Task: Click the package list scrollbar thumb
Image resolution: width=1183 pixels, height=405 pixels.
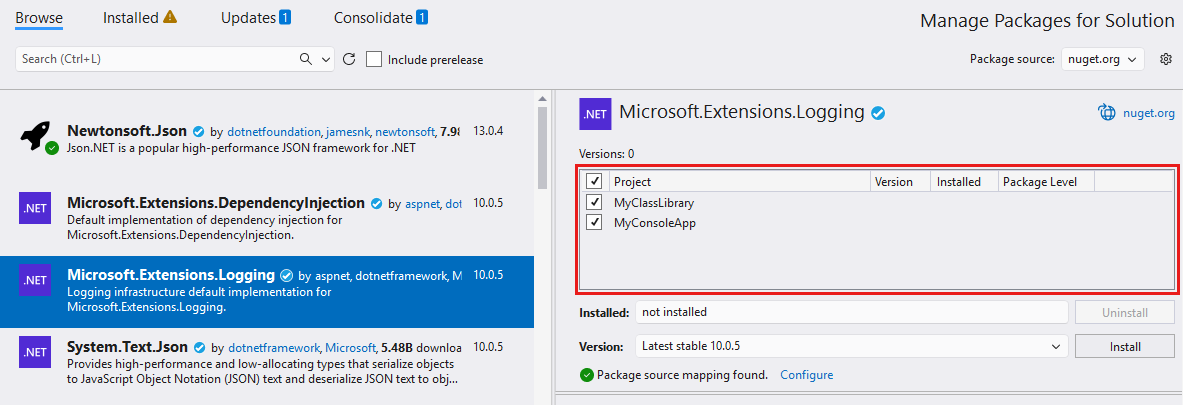Action: [542, 148]
